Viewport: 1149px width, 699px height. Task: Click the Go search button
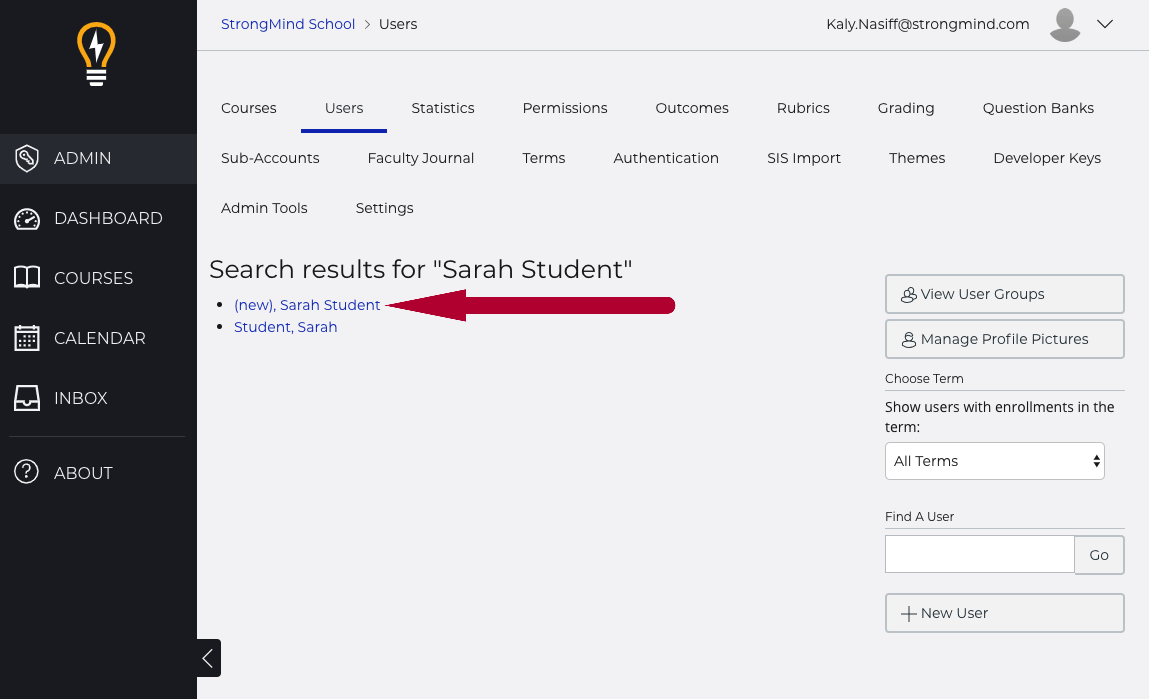(1098, 555)
